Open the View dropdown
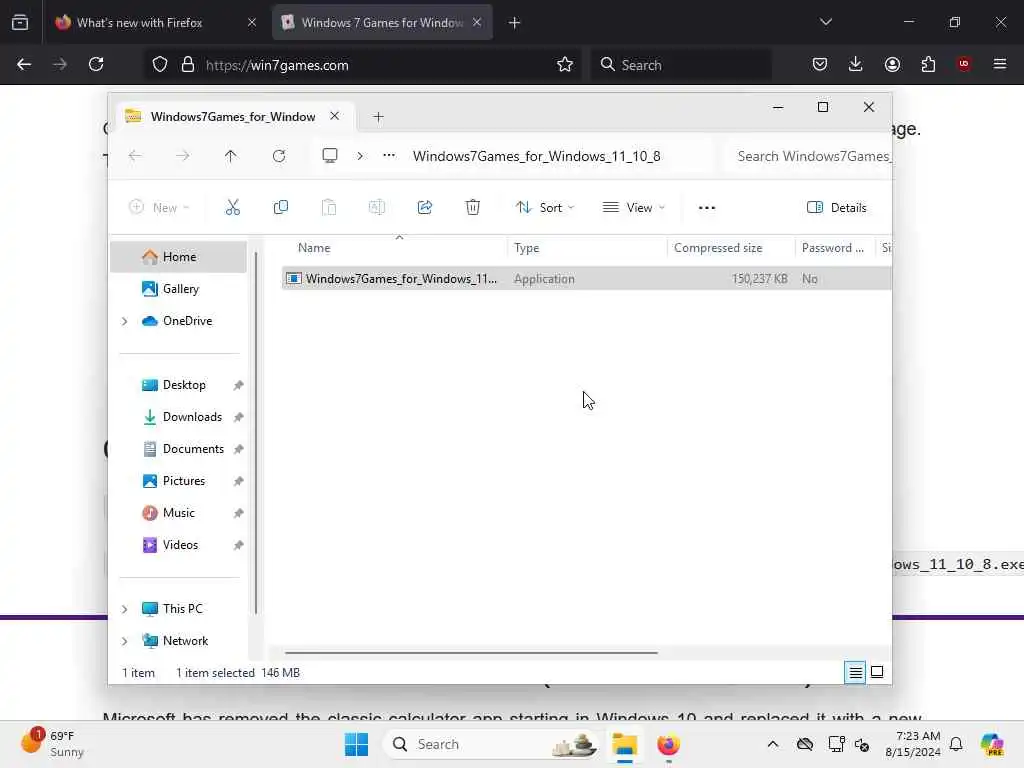Image resolution: width=1024 pixels, height=768 pixels. 633,208
